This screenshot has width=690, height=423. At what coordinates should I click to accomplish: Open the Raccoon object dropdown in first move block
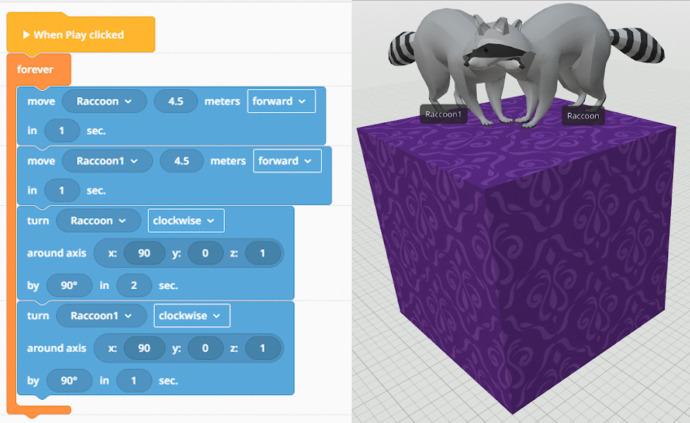[104, 101]
